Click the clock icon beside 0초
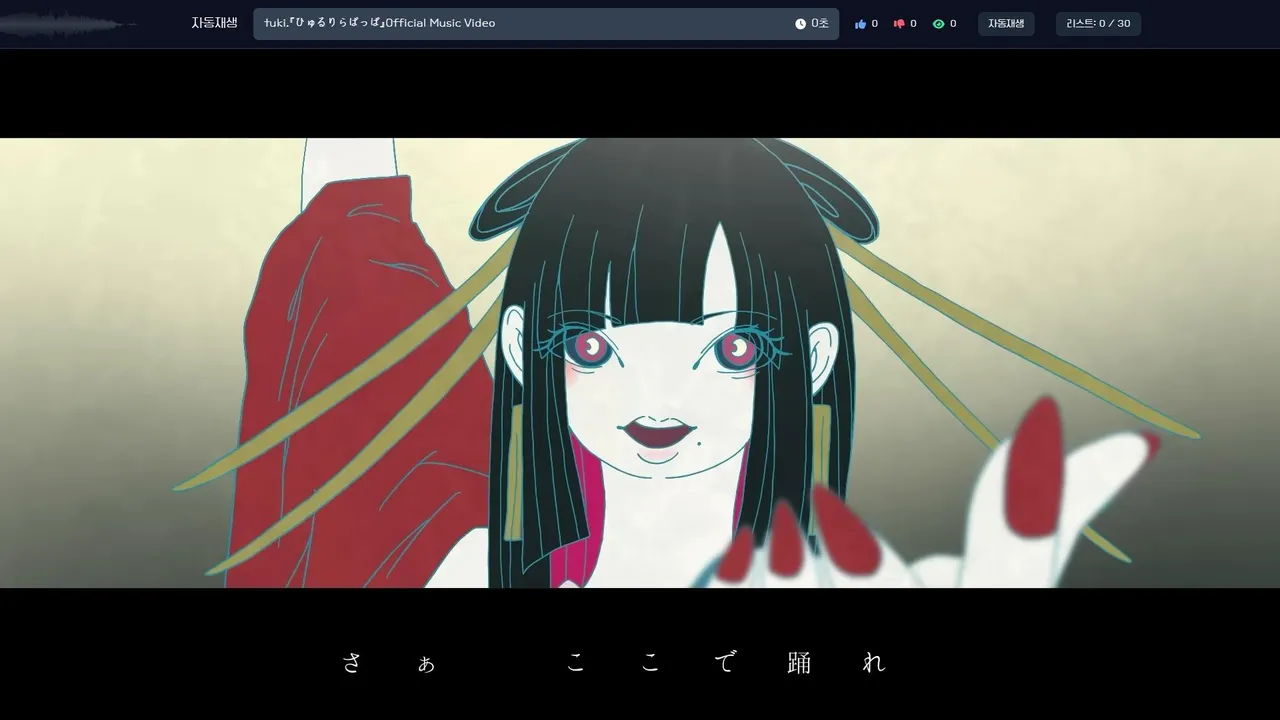The image size is (1280, 720). [800, 24]
